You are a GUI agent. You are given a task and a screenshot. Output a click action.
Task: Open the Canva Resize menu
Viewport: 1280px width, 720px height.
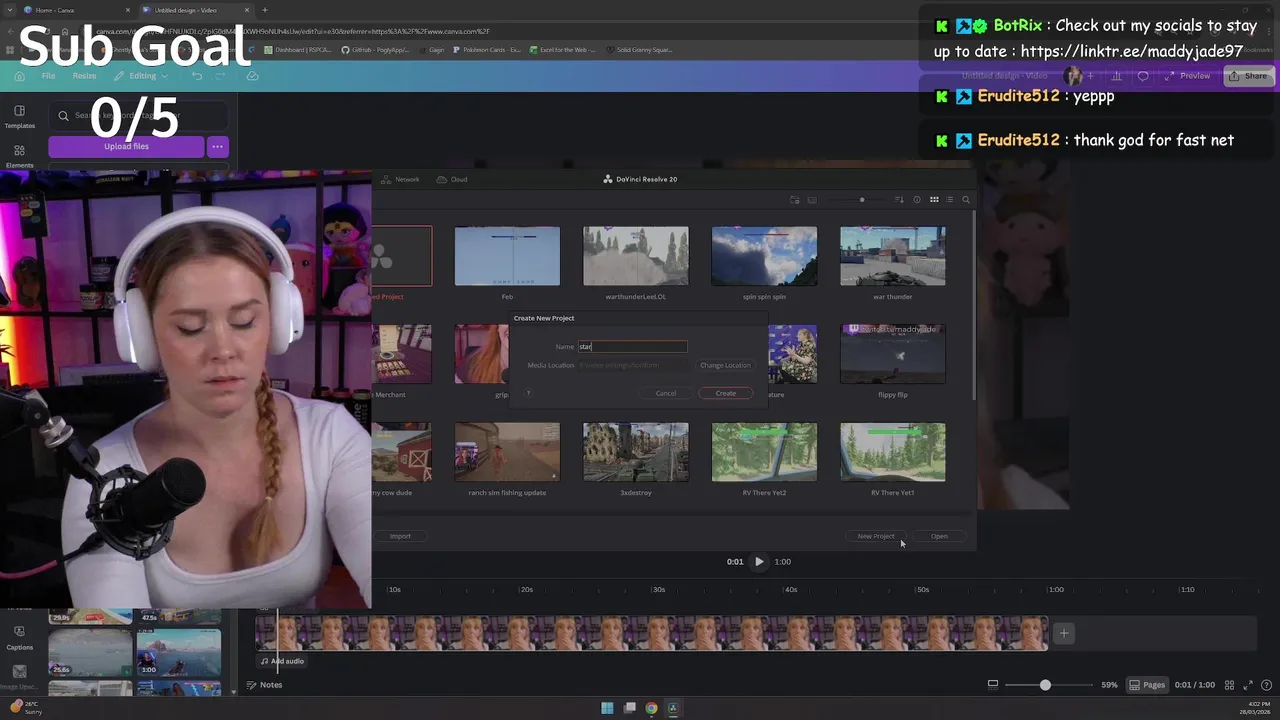point(84,76)
